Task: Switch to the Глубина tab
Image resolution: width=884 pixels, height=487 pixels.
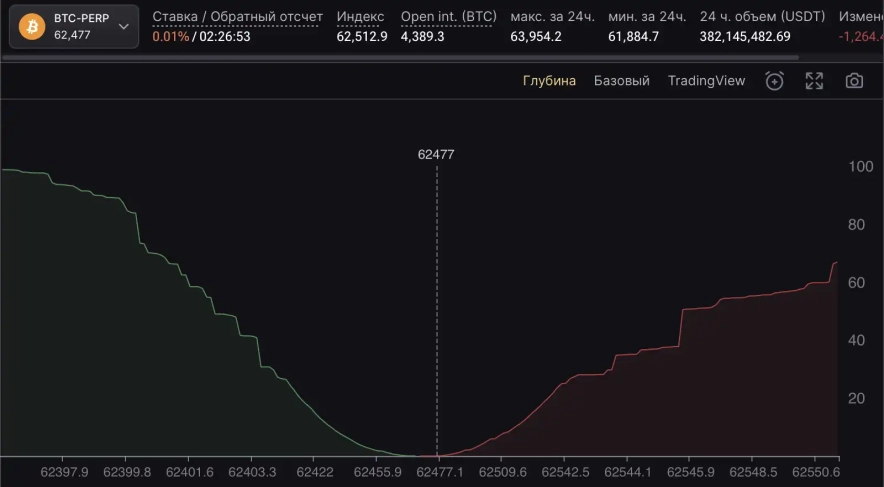Action: [x=549, y=81]
